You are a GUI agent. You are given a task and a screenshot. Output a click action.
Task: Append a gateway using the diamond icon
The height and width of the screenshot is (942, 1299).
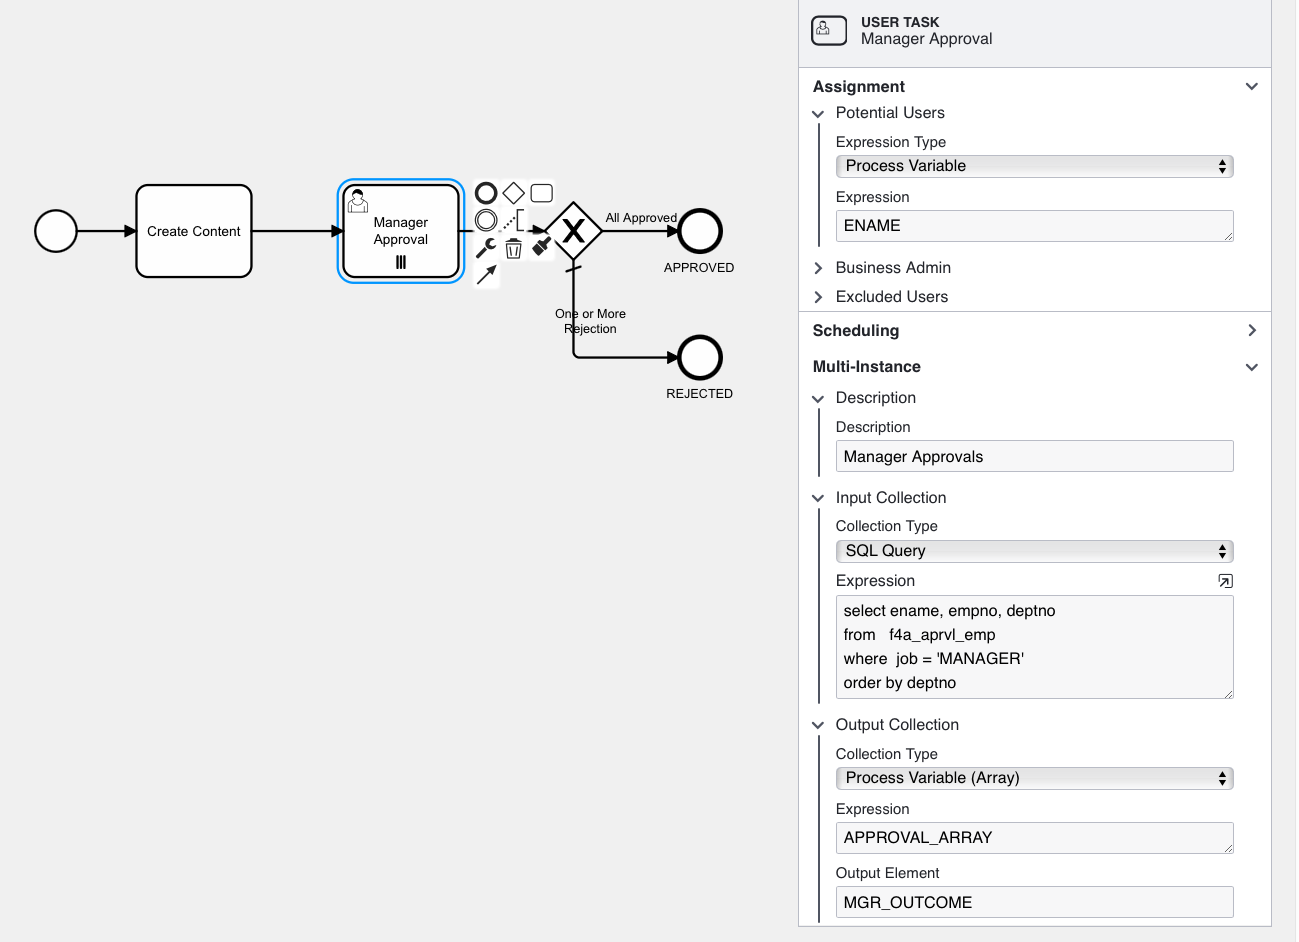click(514, 193)
